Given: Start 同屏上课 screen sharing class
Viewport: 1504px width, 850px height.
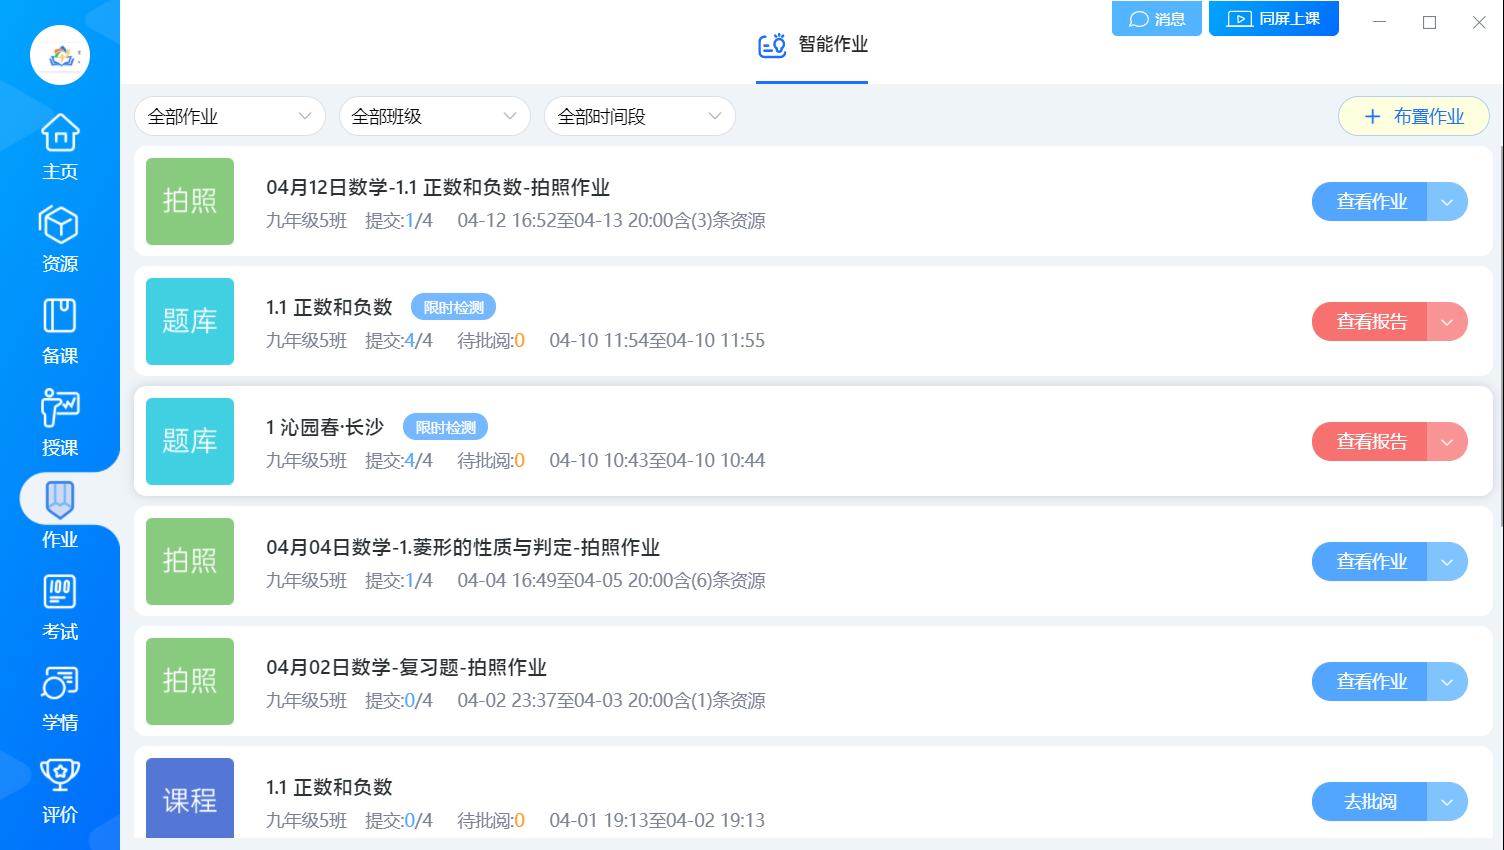Looking at the screenshot, I should [1274, 19].
